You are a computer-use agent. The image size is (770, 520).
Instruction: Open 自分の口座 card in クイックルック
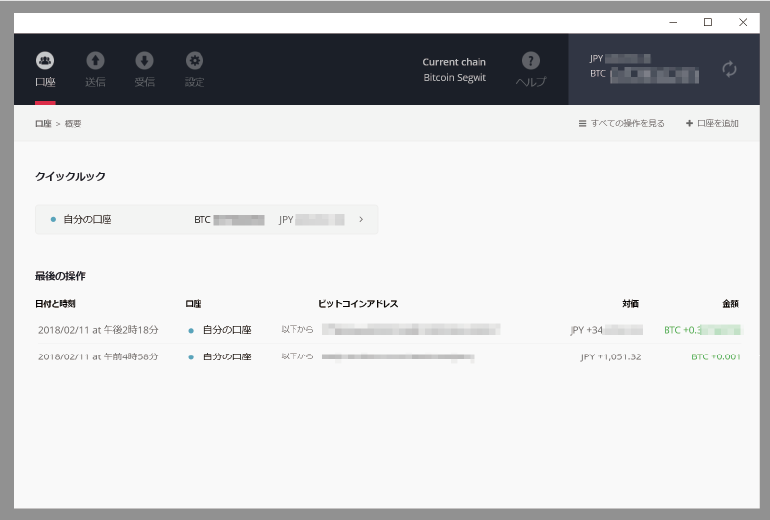coord(207,219)
